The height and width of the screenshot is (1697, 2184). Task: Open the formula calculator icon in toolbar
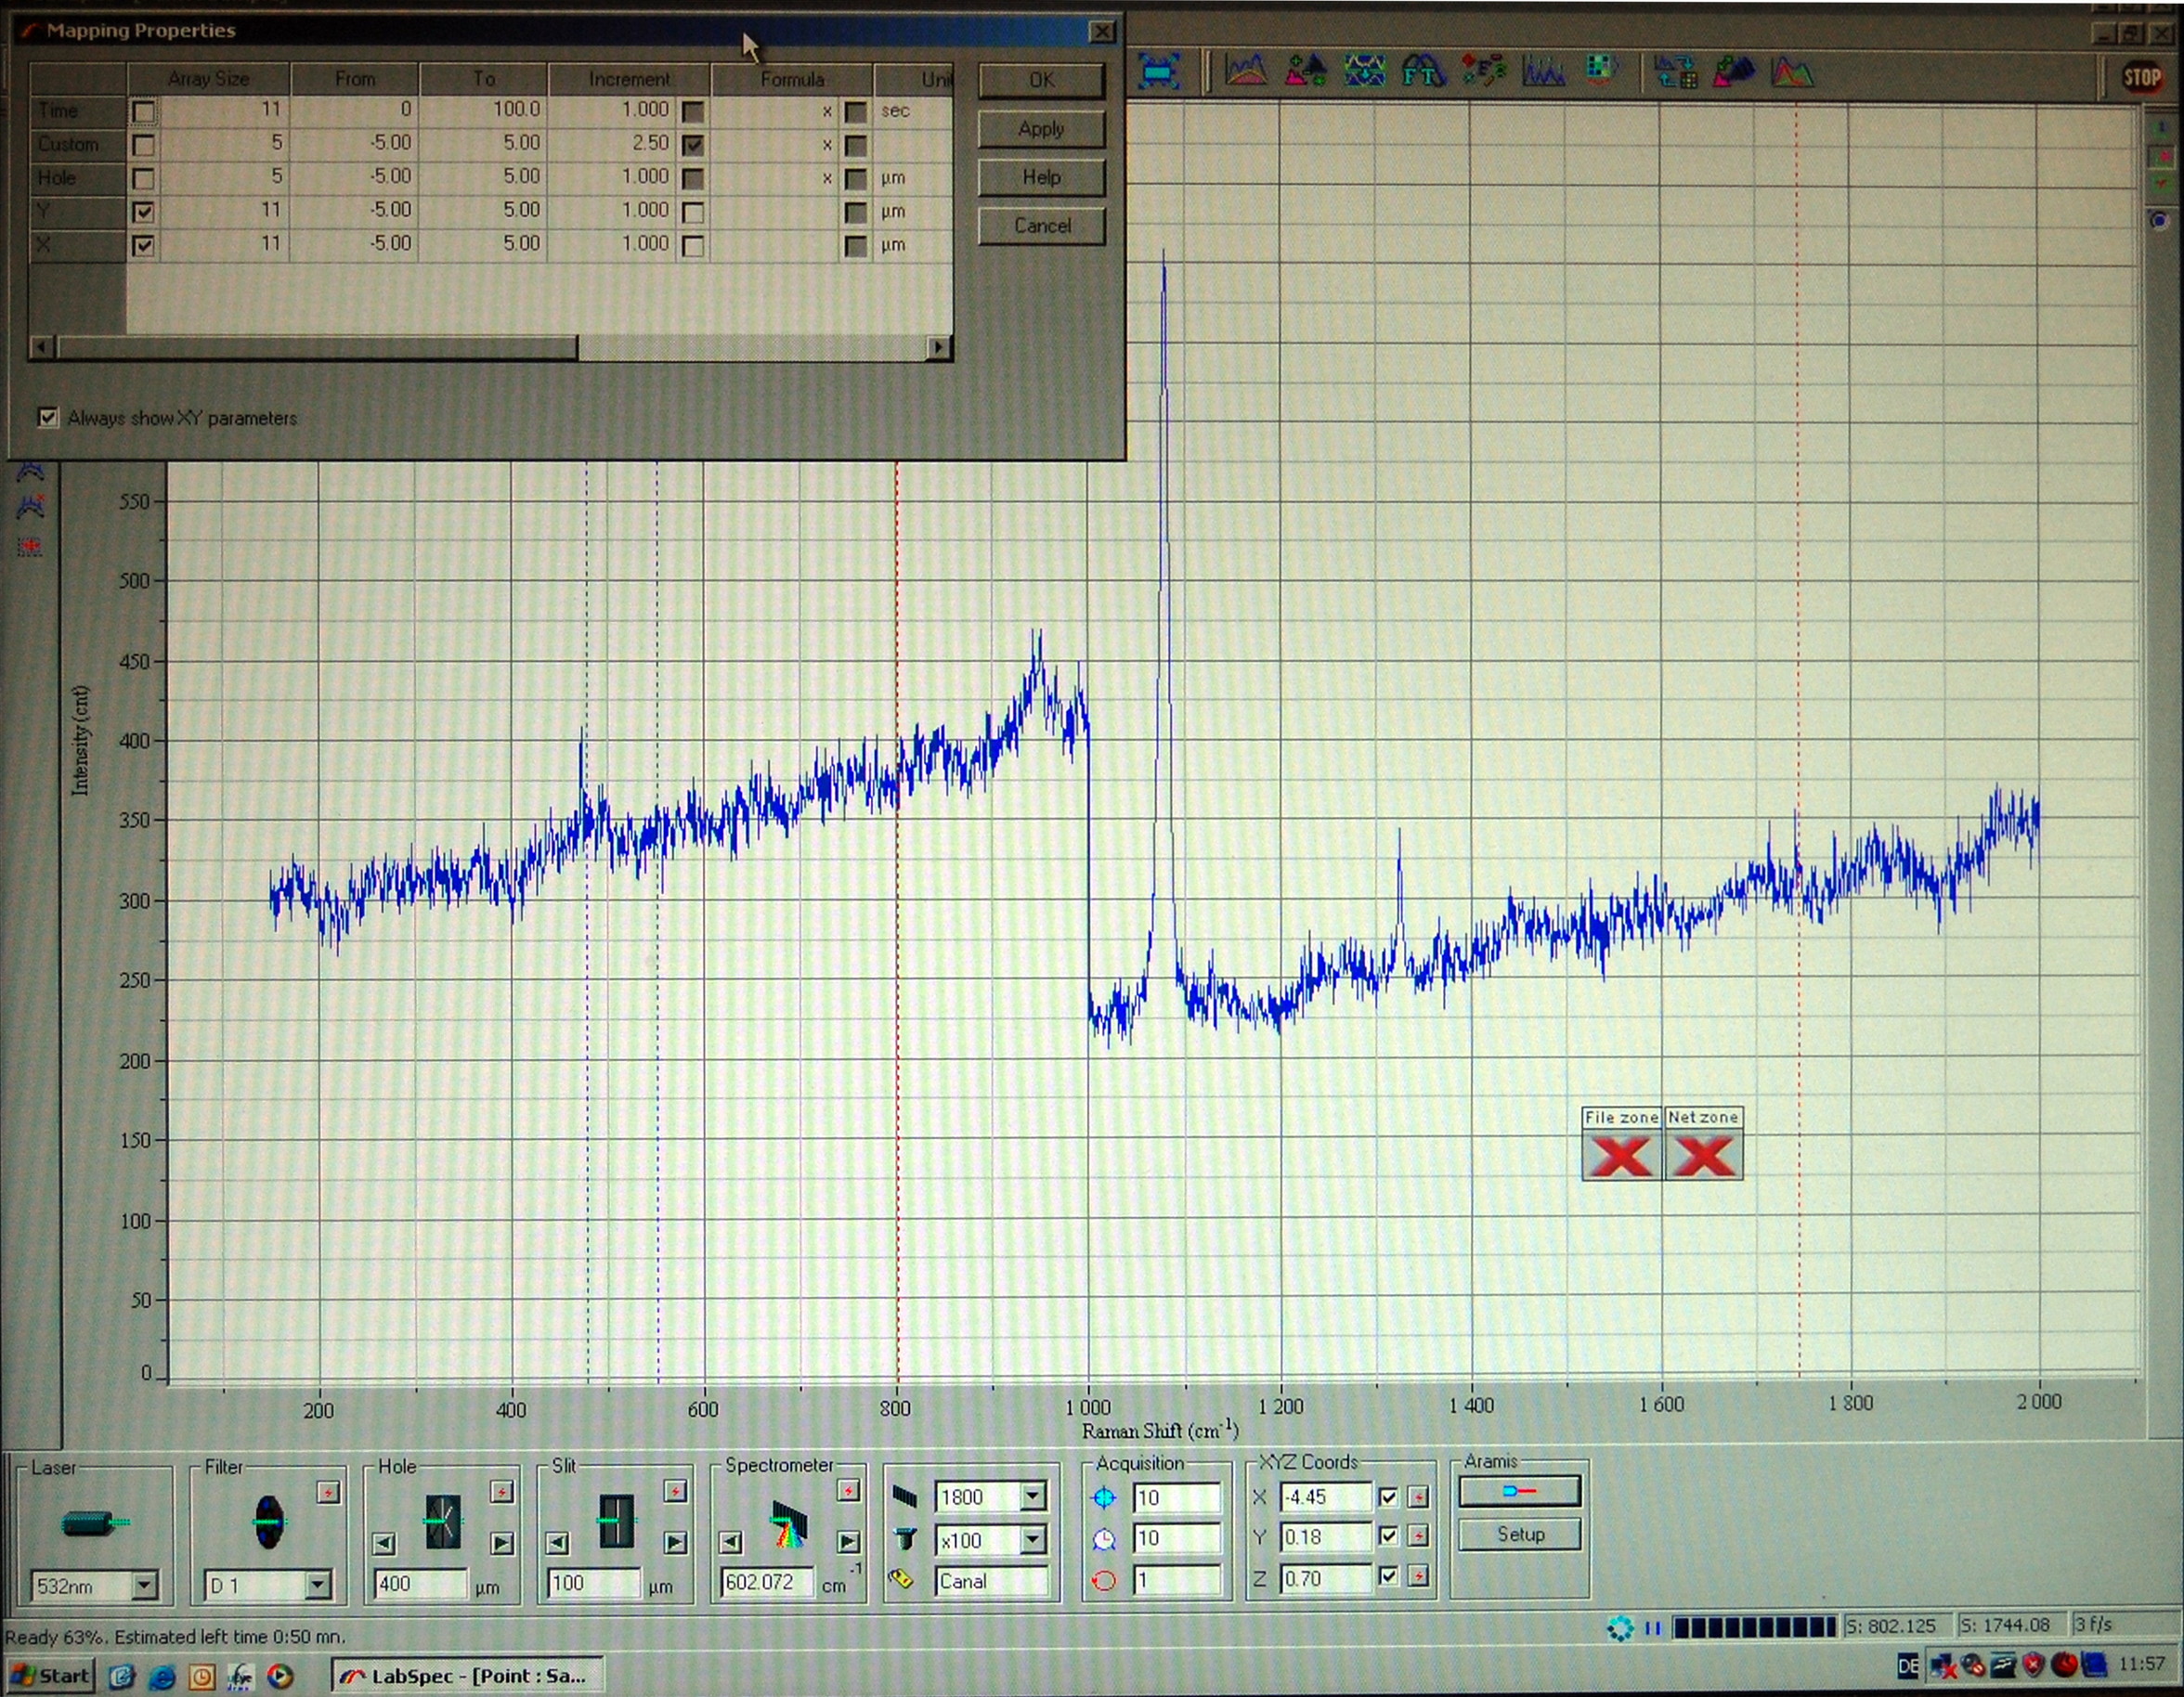(1483, 71)
